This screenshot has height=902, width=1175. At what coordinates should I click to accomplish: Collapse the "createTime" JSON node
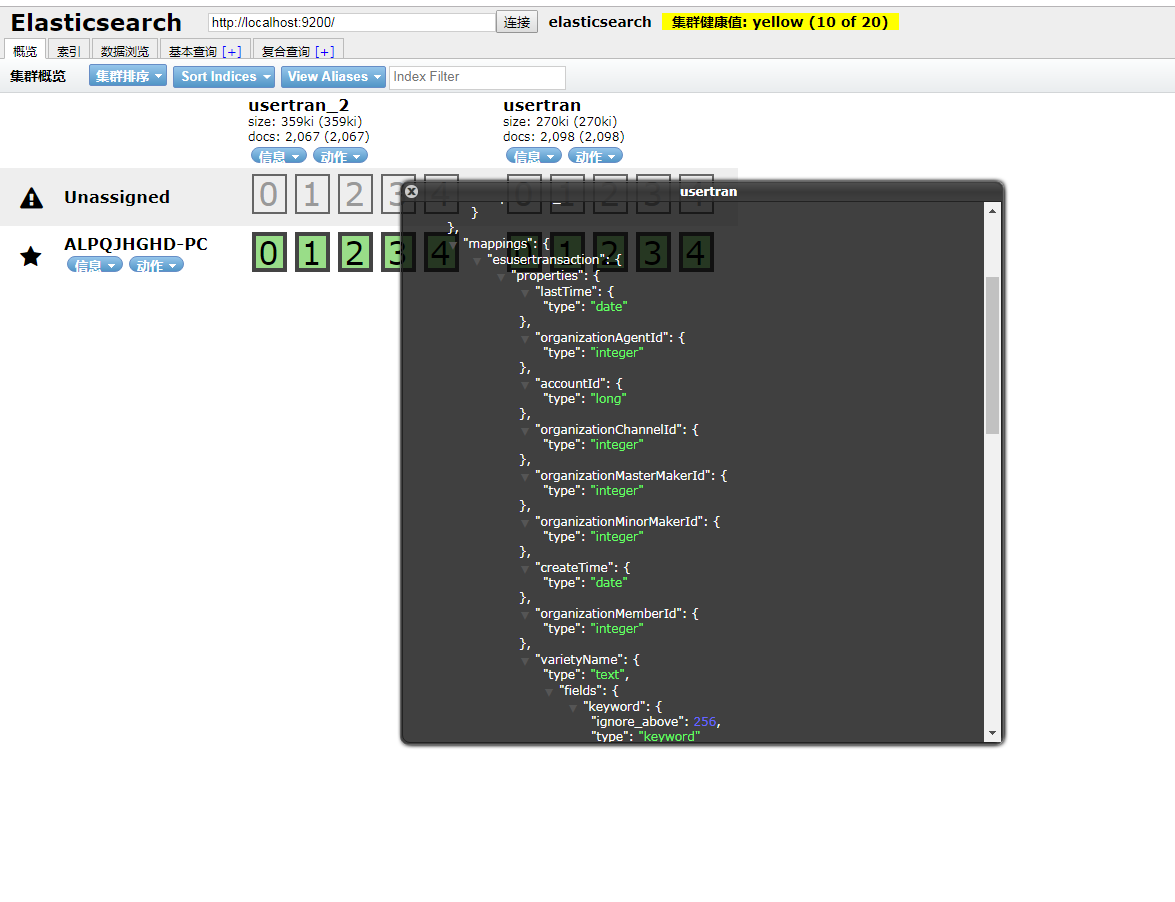point(525,569)
